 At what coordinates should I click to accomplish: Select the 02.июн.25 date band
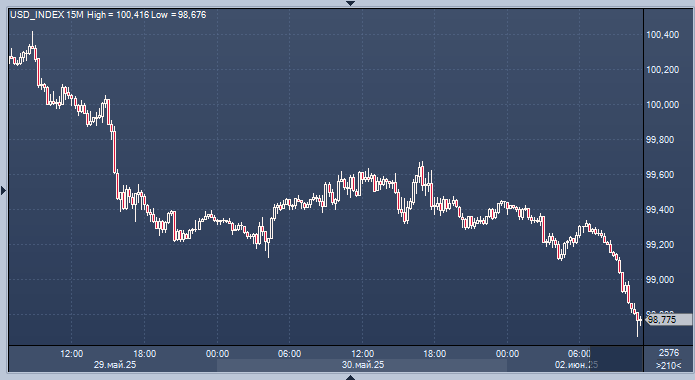[x=575, y=365]
